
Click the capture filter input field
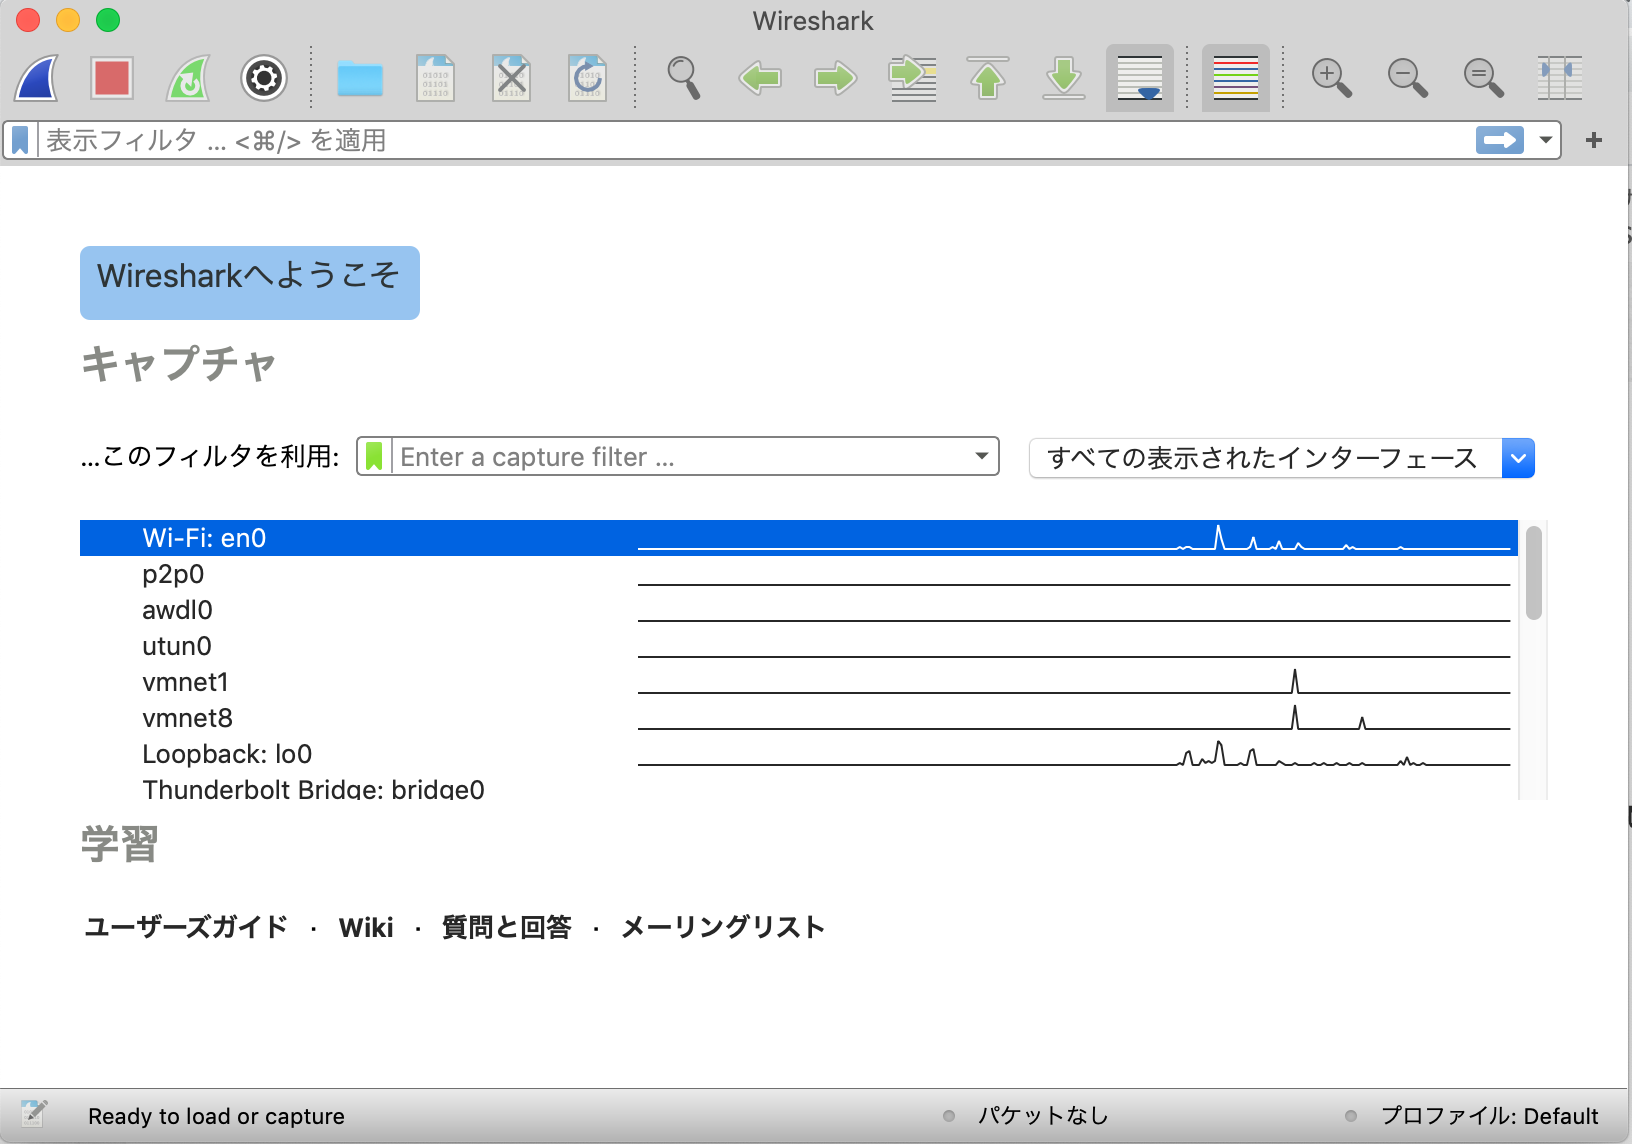pyautogui.click(x=680, y=457)
